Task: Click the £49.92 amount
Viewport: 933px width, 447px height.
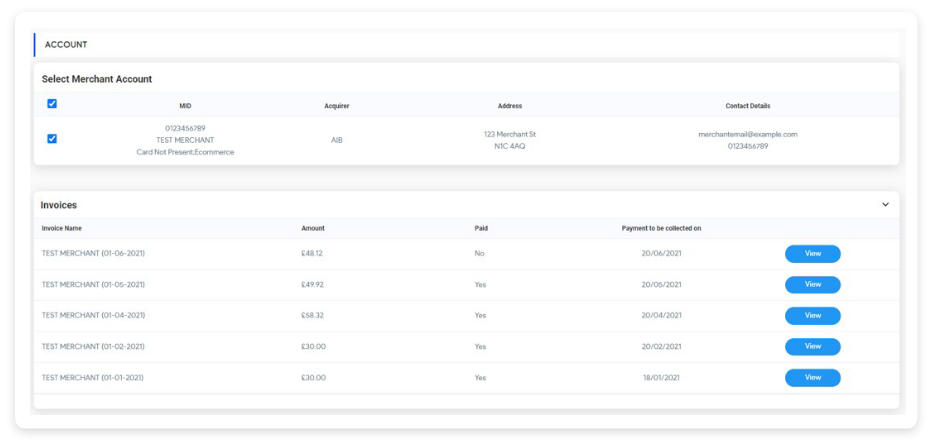Action: pos(312,285)
